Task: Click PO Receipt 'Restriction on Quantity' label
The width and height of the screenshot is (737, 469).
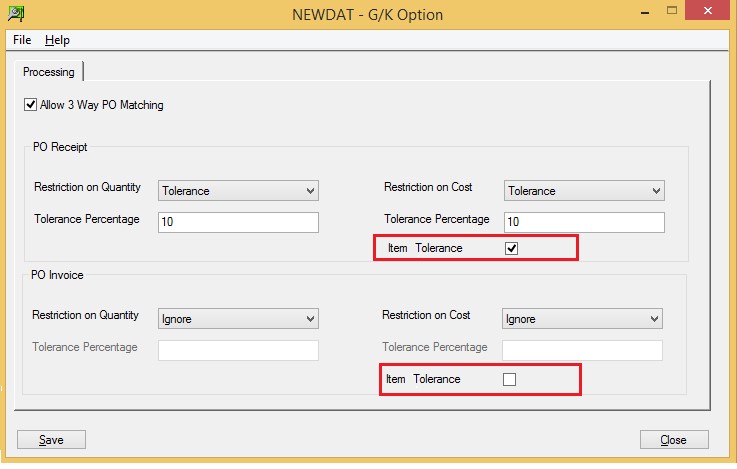Action: tap(87, 187)
